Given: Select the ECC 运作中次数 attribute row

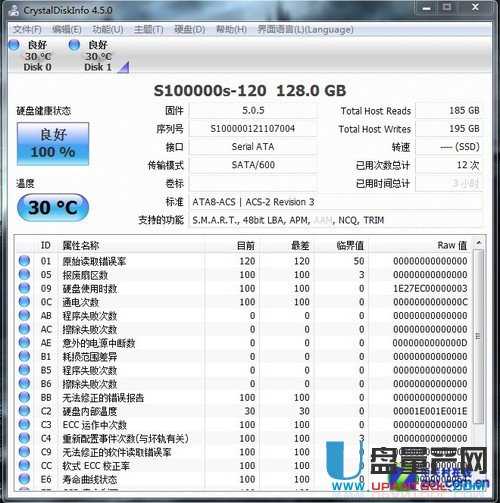Looking at the screenshot, I should coord(244,425).
